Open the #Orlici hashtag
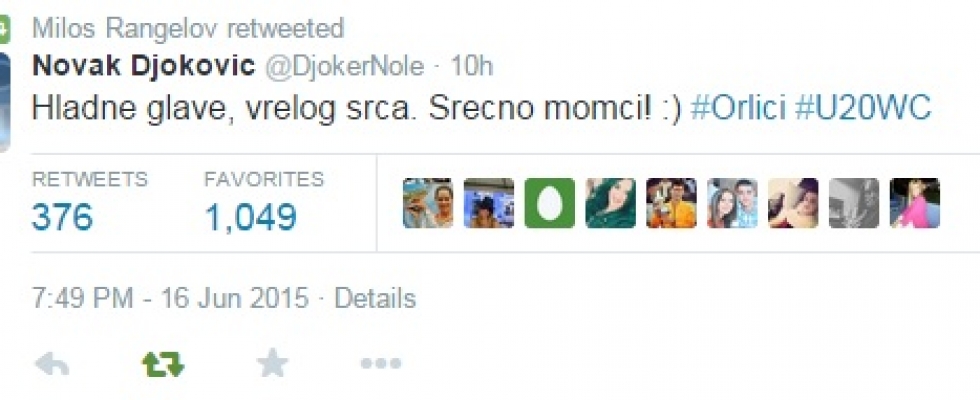The width and height of the screenshot is (980, 400). click(739, 108)
